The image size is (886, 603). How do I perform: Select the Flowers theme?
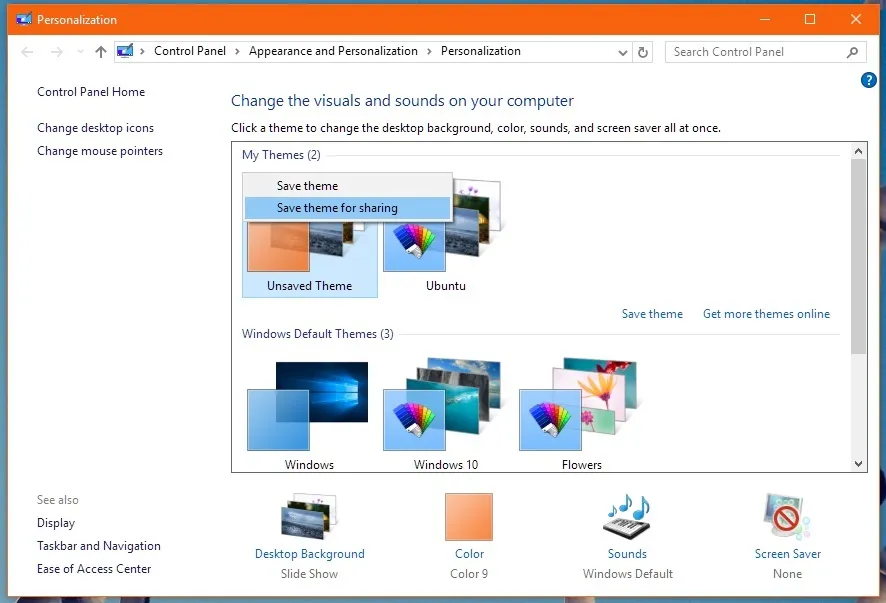coord(581,414)
